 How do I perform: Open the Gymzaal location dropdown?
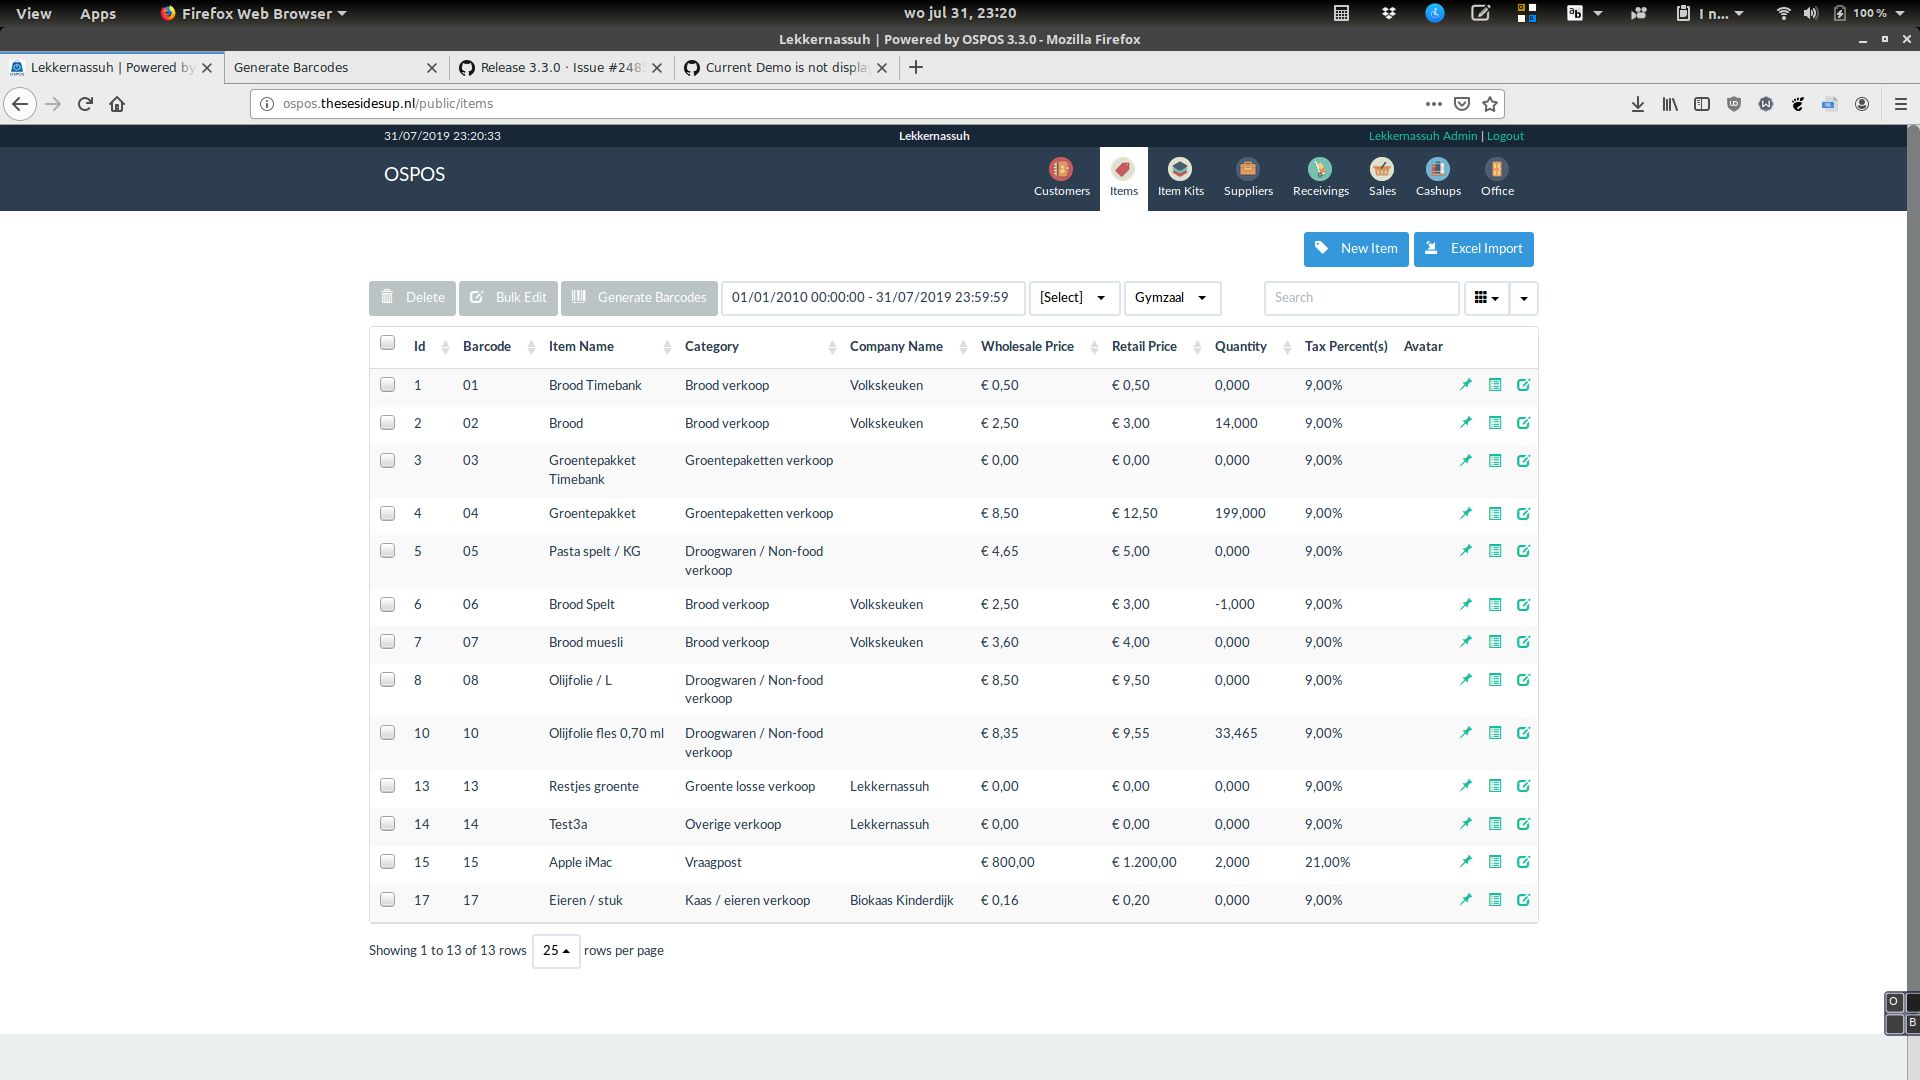(1171, 297)
